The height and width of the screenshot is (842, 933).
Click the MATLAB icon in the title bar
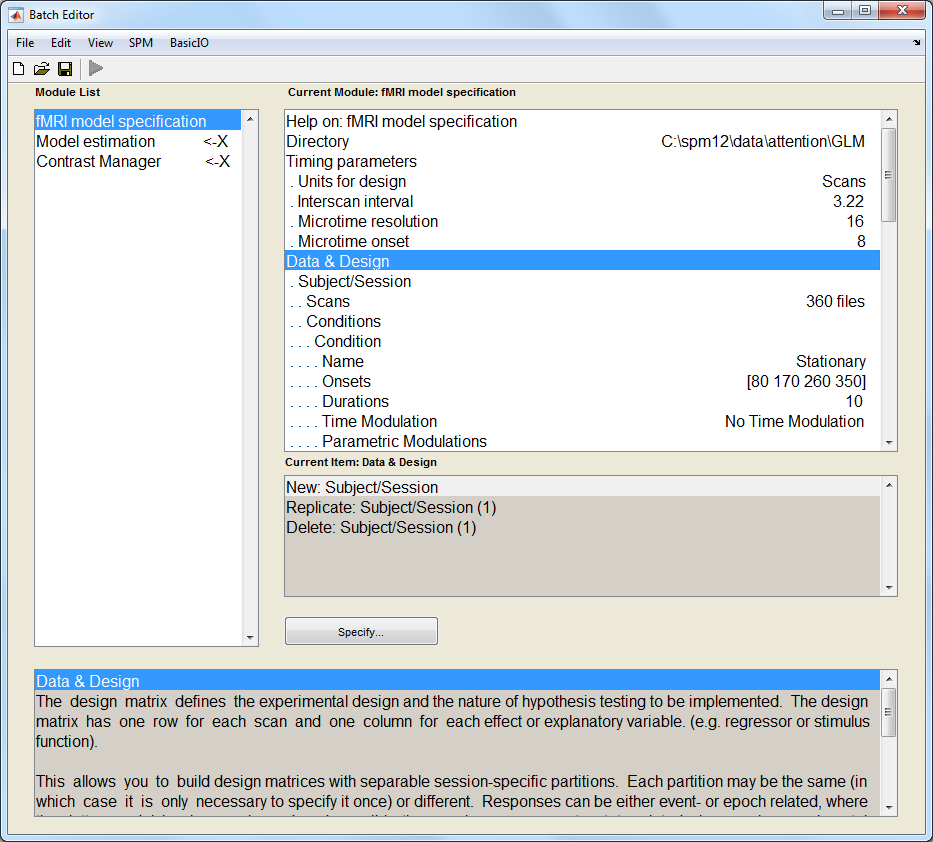click(17, 15)
